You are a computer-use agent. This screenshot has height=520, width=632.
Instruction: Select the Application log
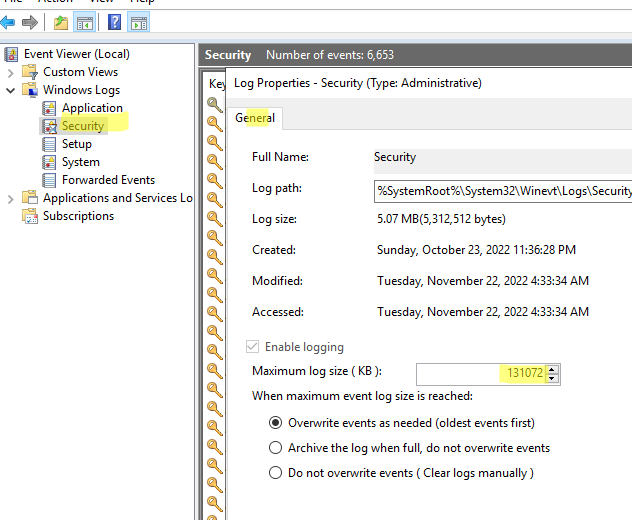coord(92,108)
